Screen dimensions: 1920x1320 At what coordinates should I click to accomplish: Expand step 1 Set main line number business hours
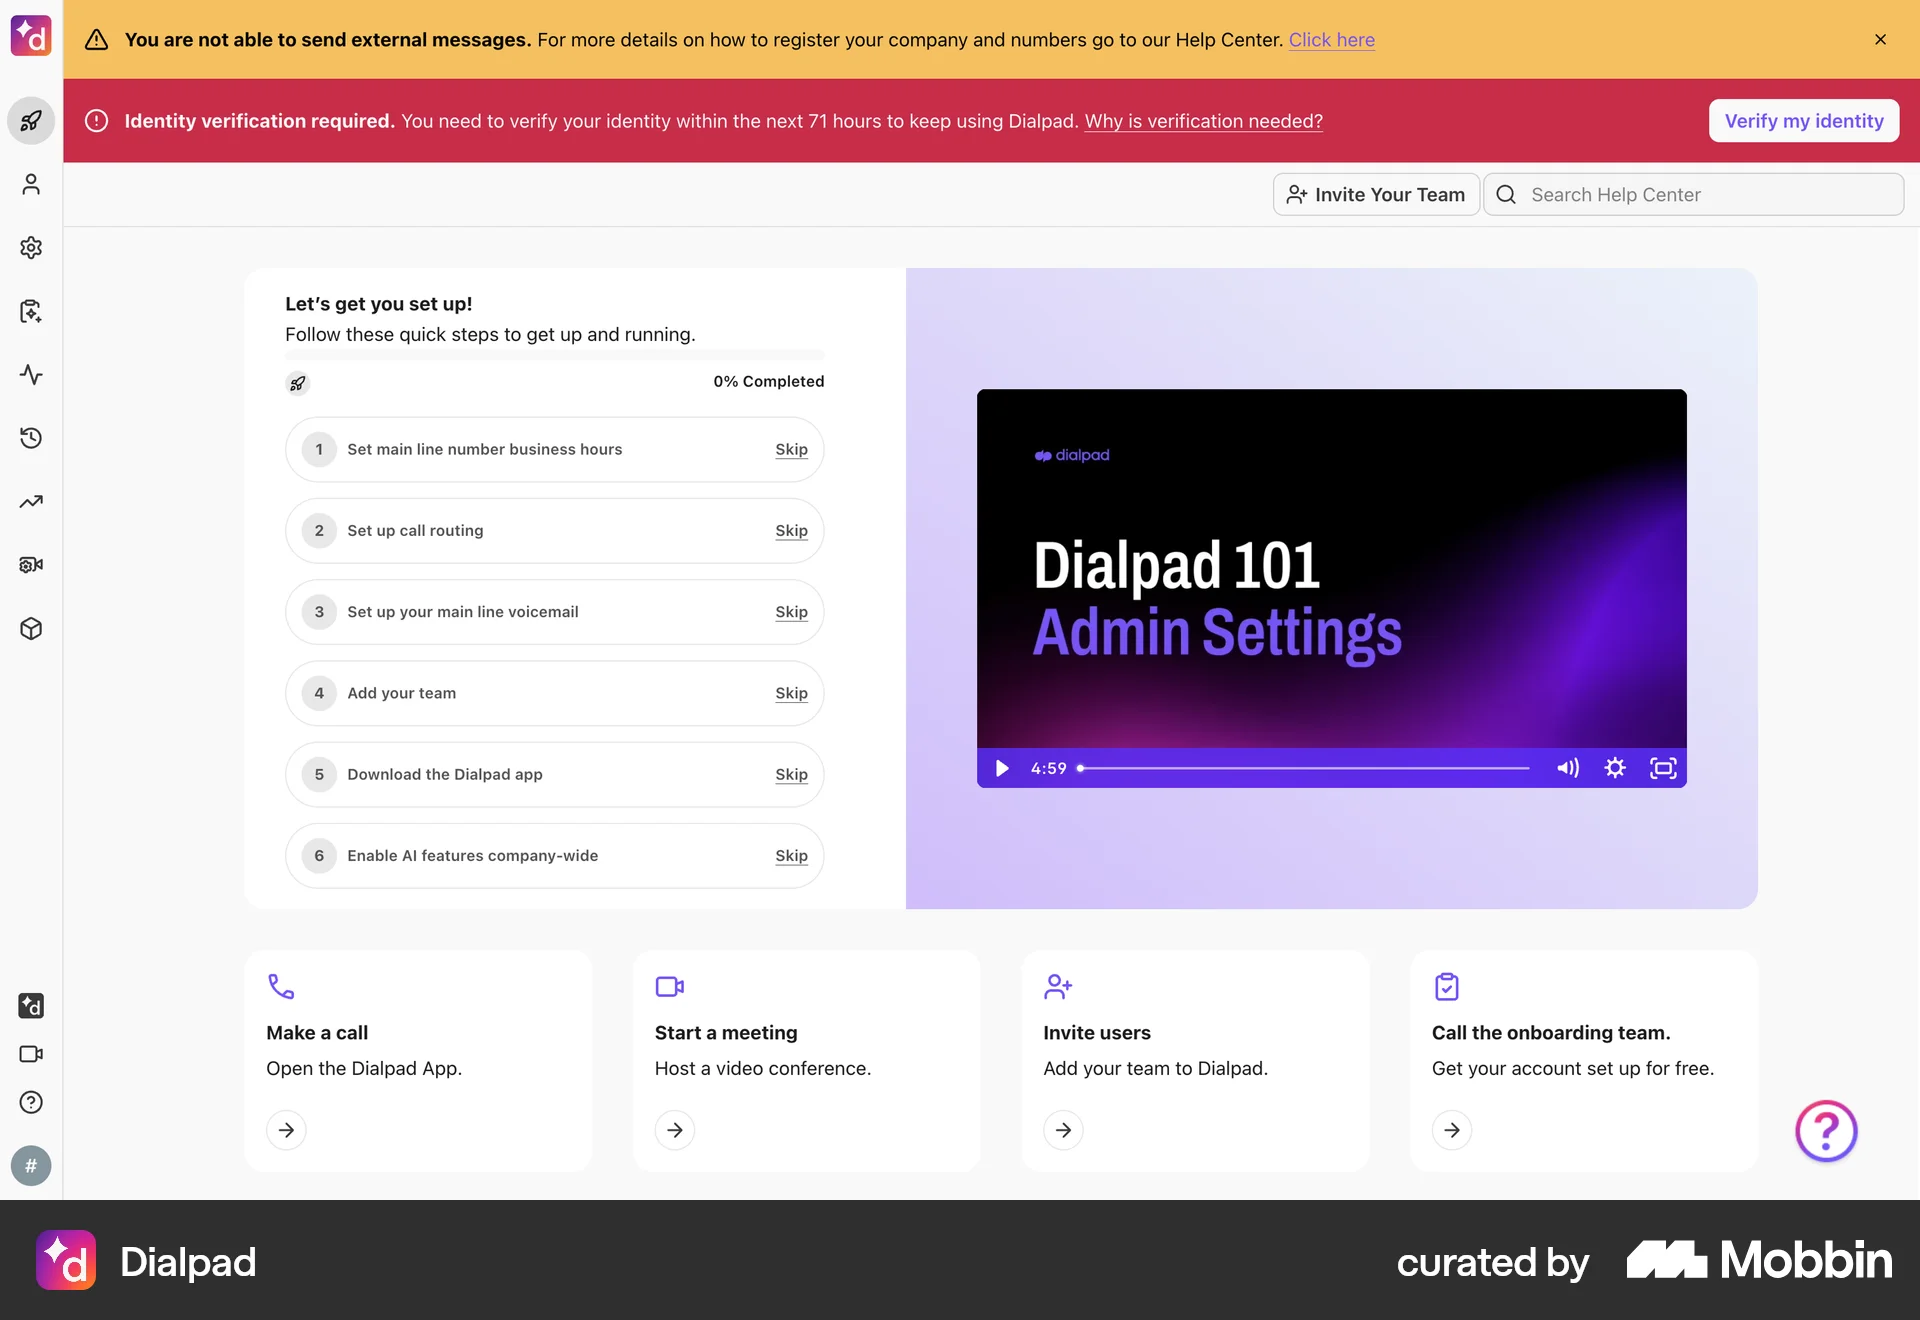point(484,449)
